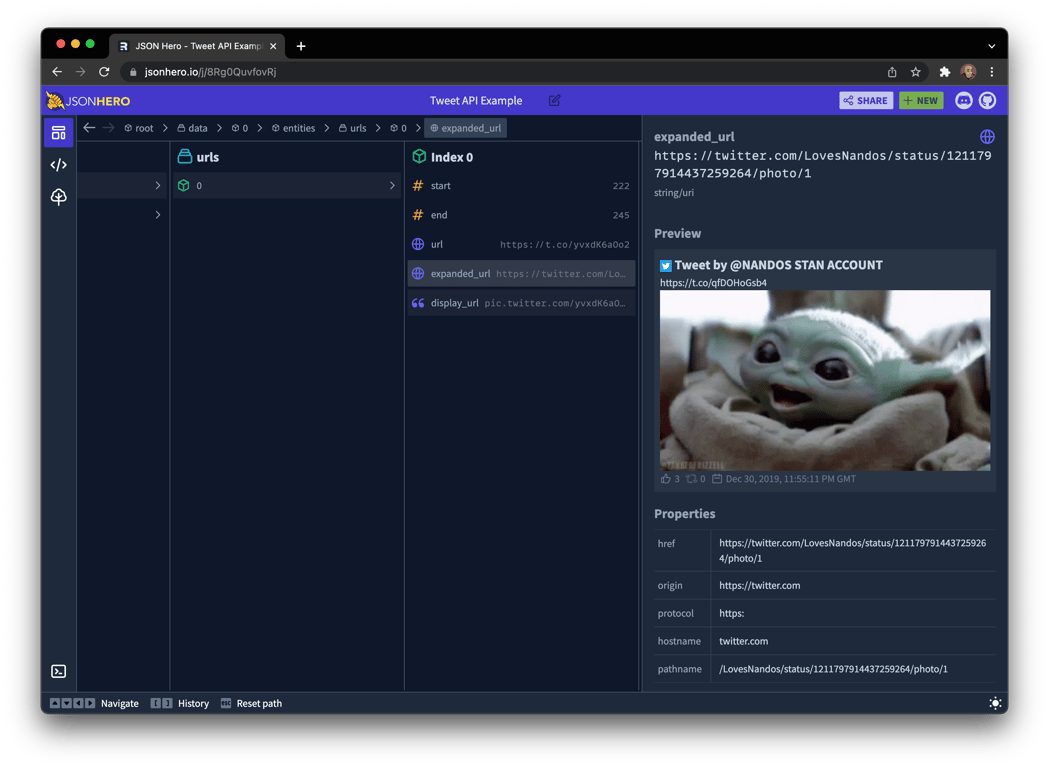Click the SHARE button

click(866, 100)
